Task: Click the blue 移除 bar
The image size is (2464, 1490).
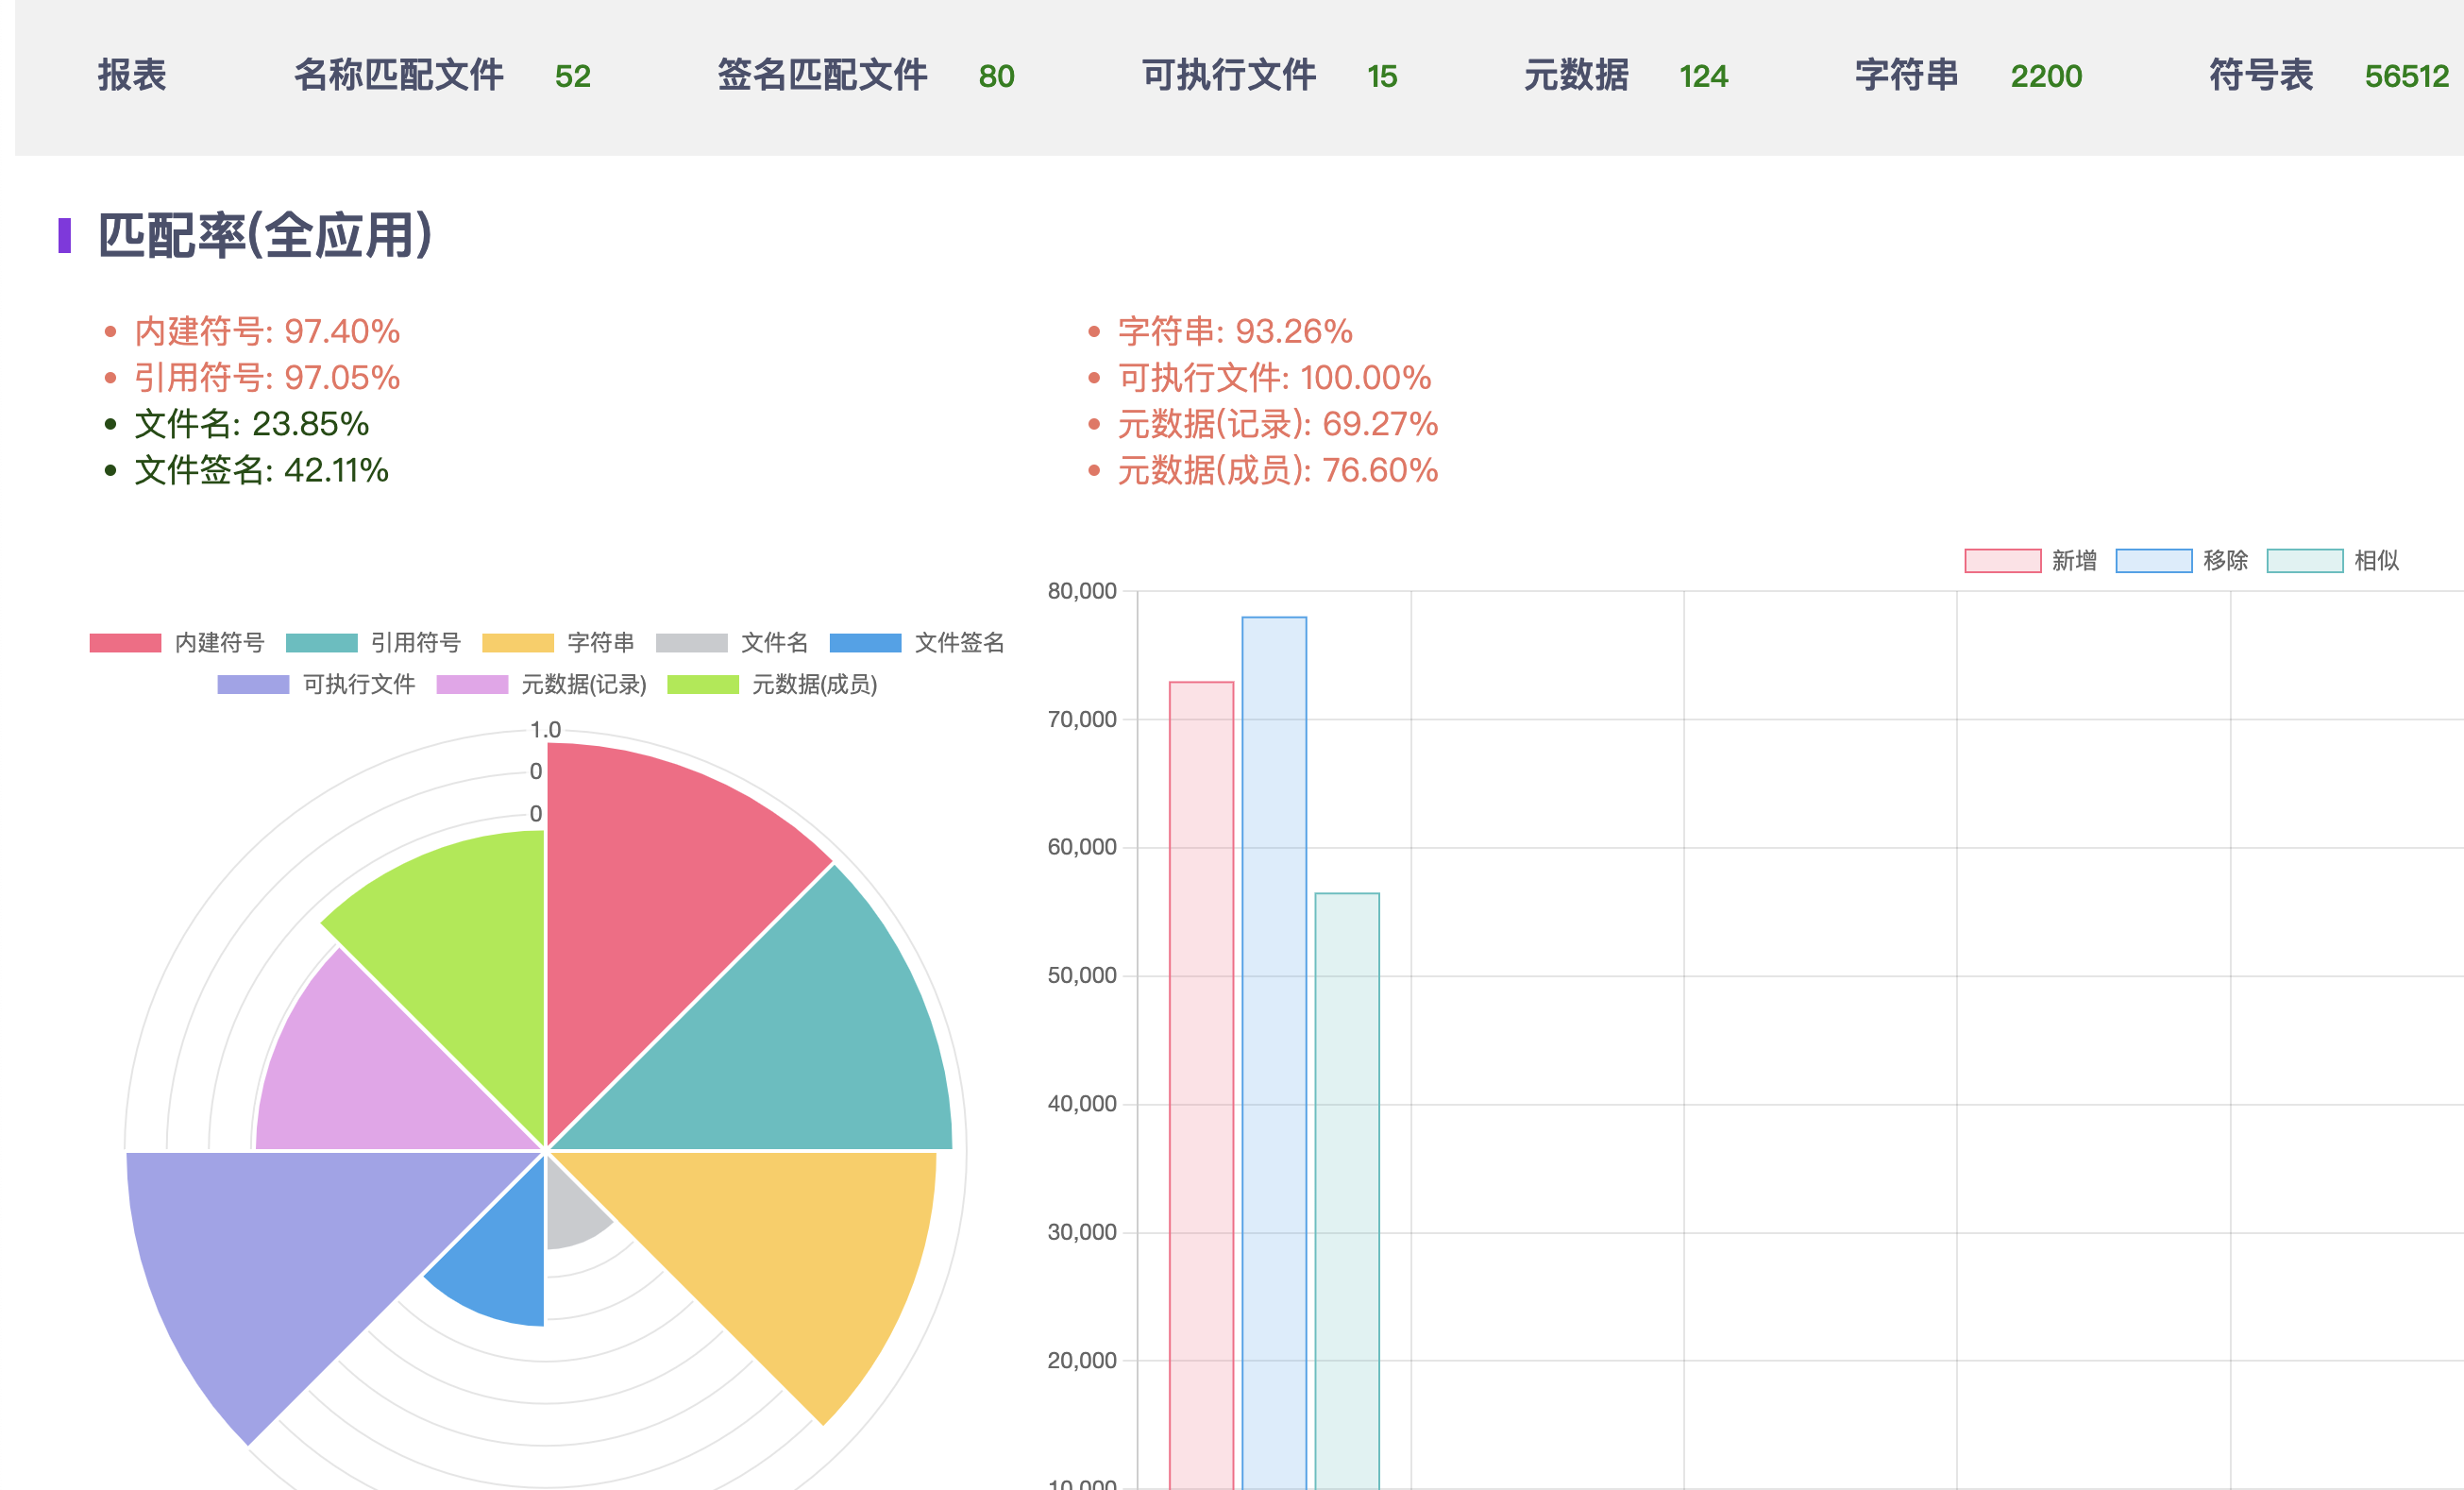Action: pos(1274,1000)
